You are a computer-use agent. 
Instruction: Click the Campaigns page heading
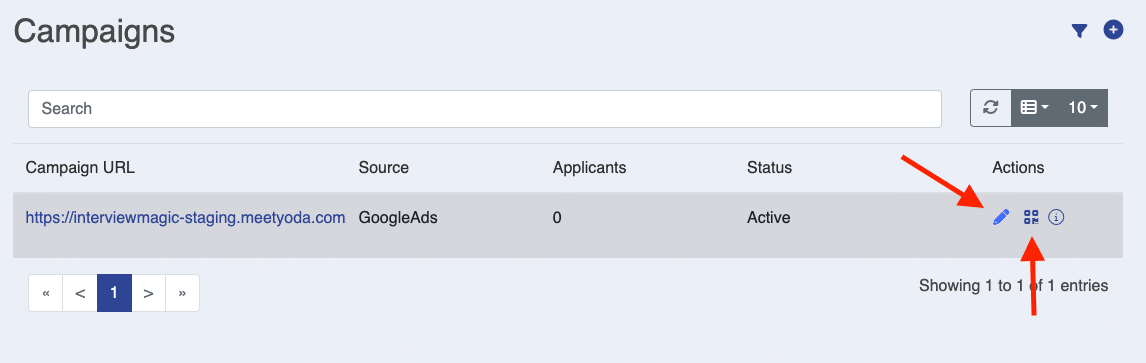[x=94, y=31]
